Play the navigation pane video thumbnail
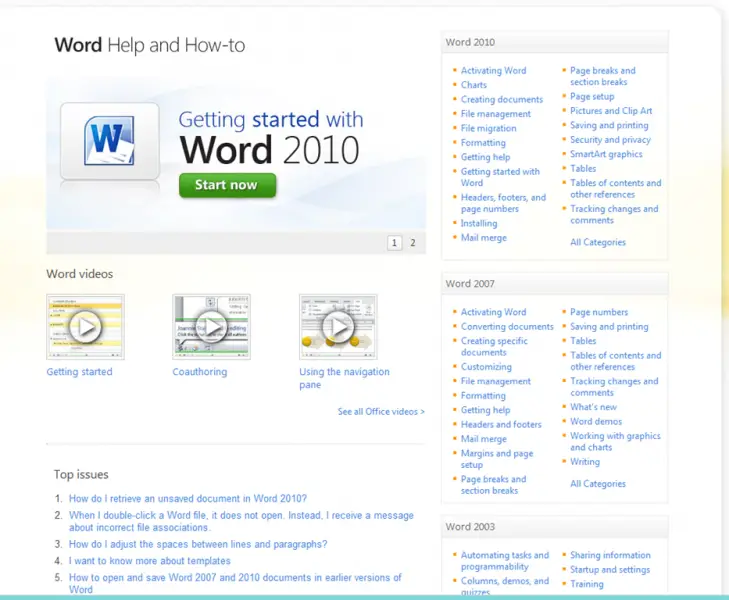The image size is (729, 600). pos(338,327)
